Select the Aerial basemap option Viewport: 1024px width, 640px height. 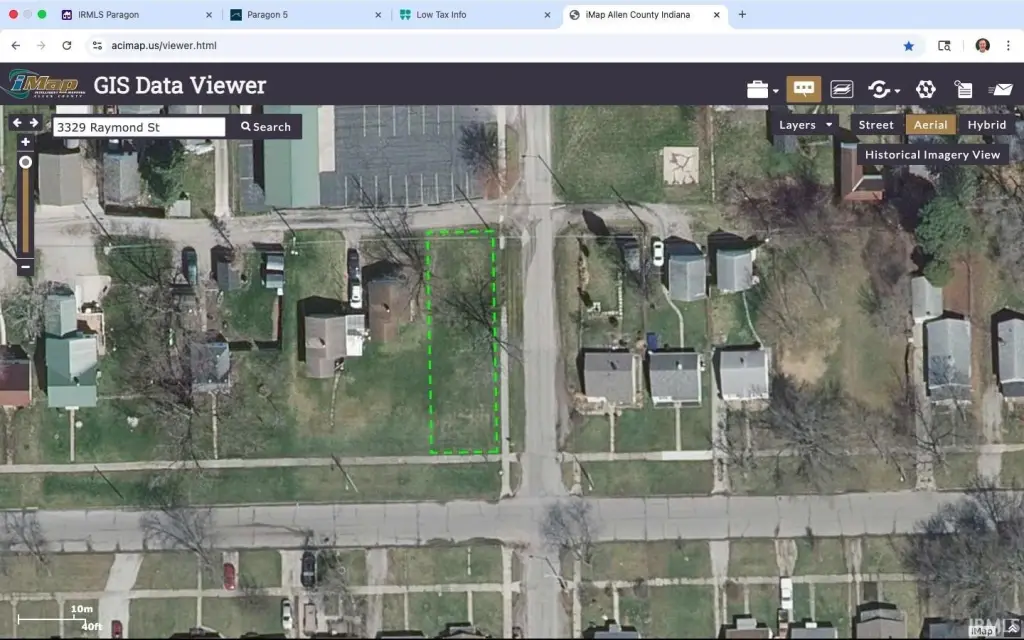click(x=931, y=125)
